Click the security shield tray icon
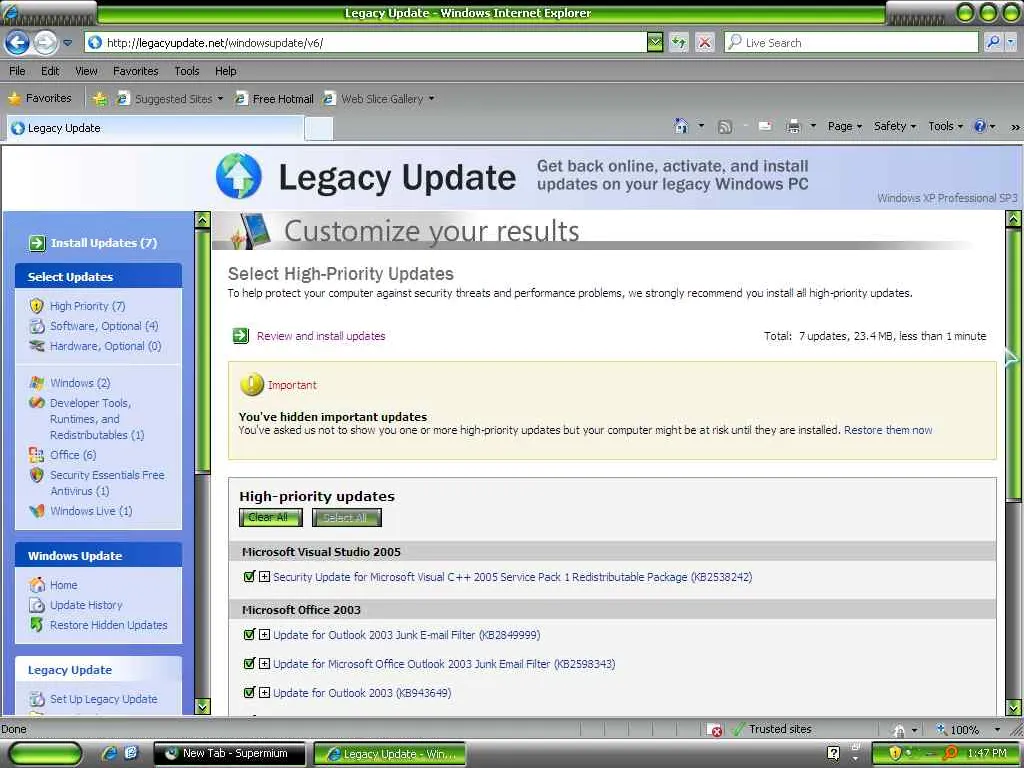 point(895,753)
